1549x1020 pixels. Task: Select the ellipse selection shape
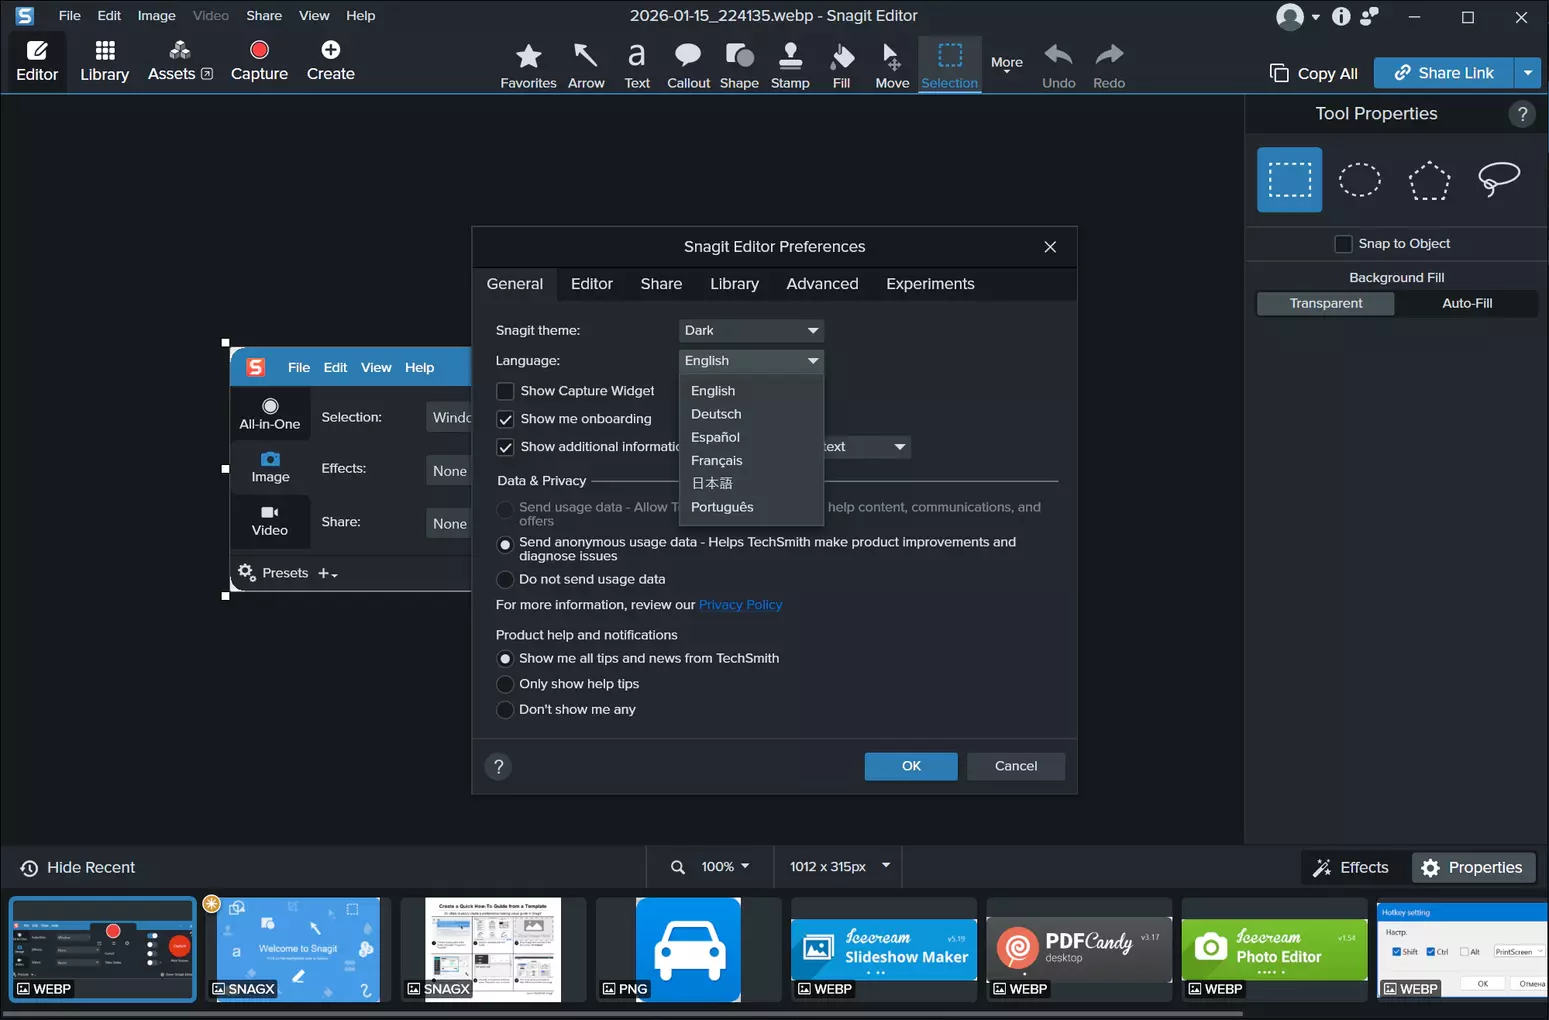tap(1359, 180)
